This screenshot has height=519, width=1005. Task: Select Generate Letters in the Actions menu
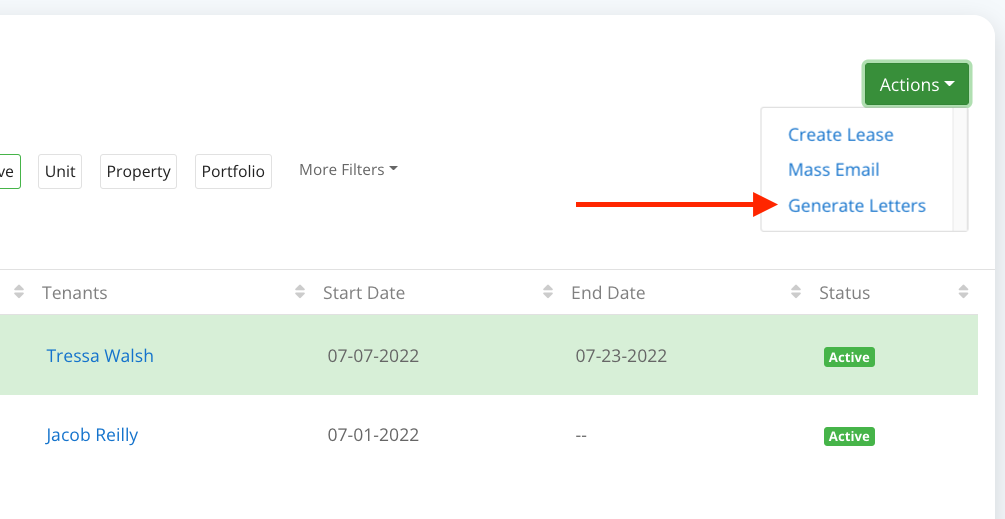856,206
